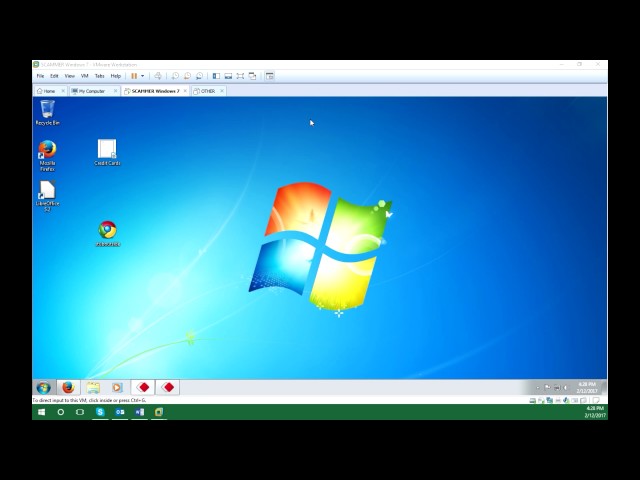The width and height of the screenshot is (640, 480).
Task: Show hidden tray icons in Windows 7
Action: 538,387
